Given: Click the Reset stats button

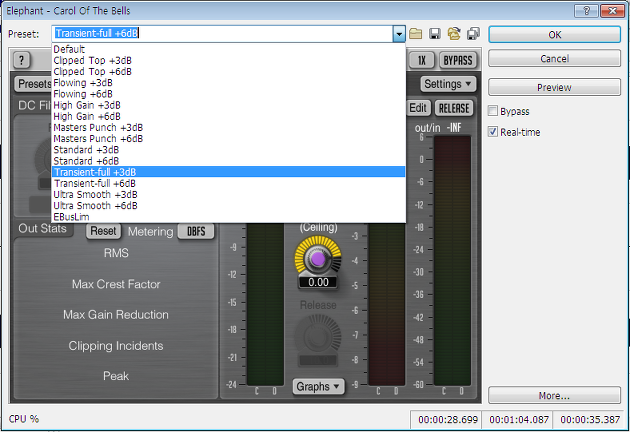Looking at the screenshot, I should [x=103, y=231].
